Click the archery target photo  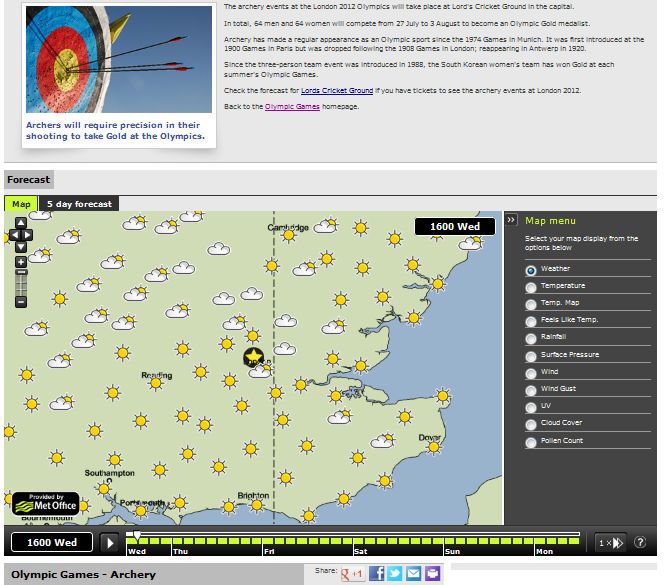point(119,59)
